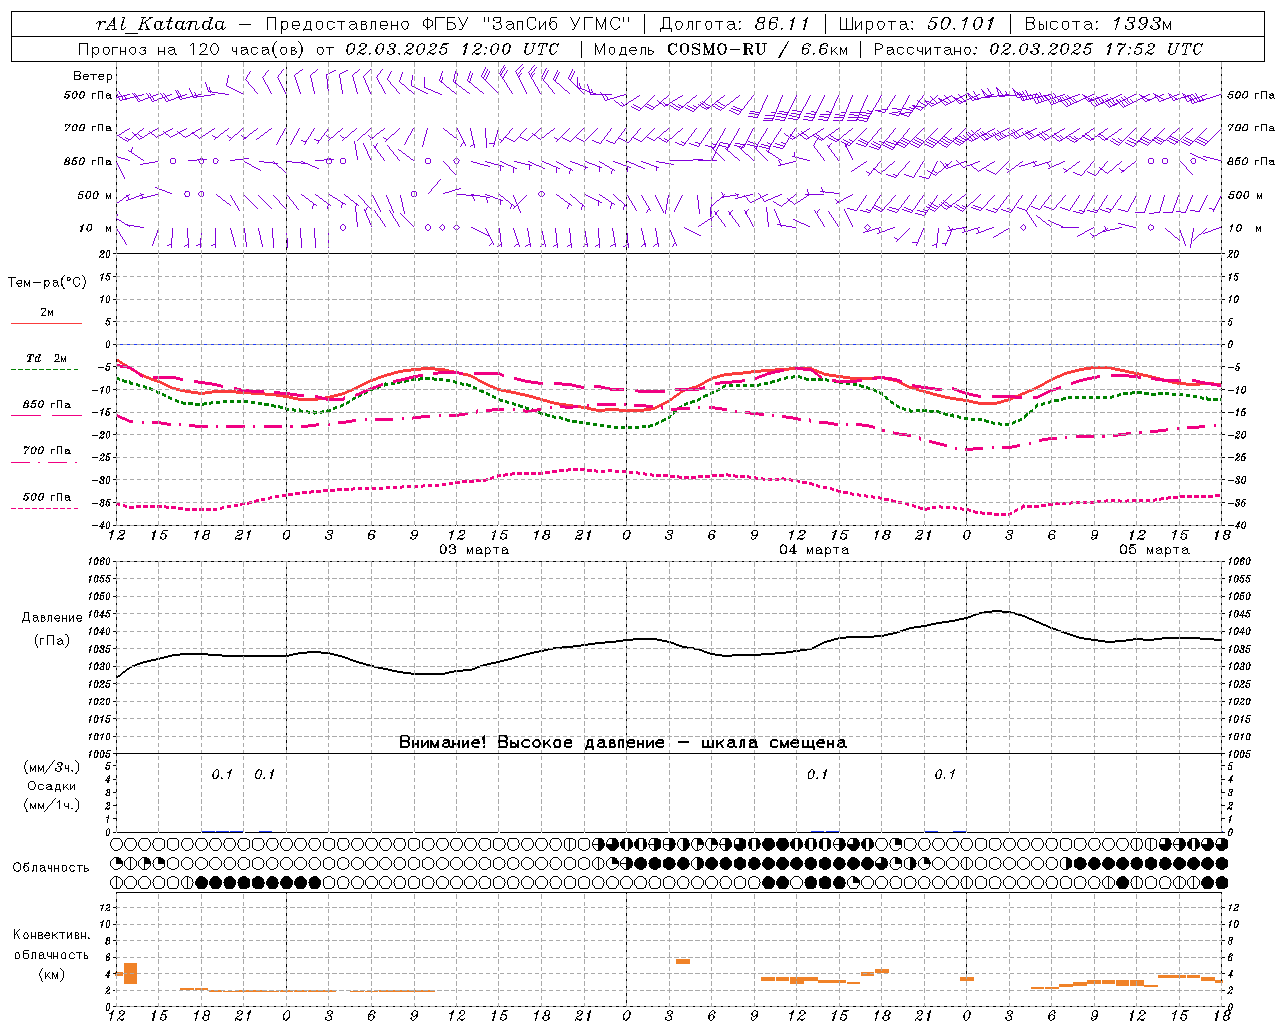The height and width of the screenshot is (1024, 1280).
Task: Click the Облачность row label
Action: 51,868
